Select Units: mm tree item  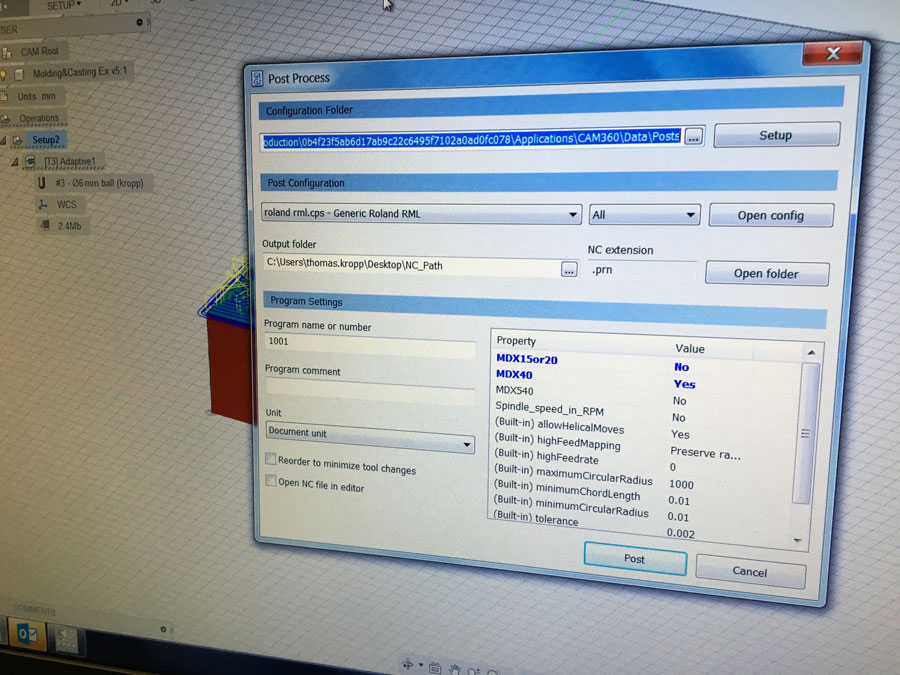36,96
